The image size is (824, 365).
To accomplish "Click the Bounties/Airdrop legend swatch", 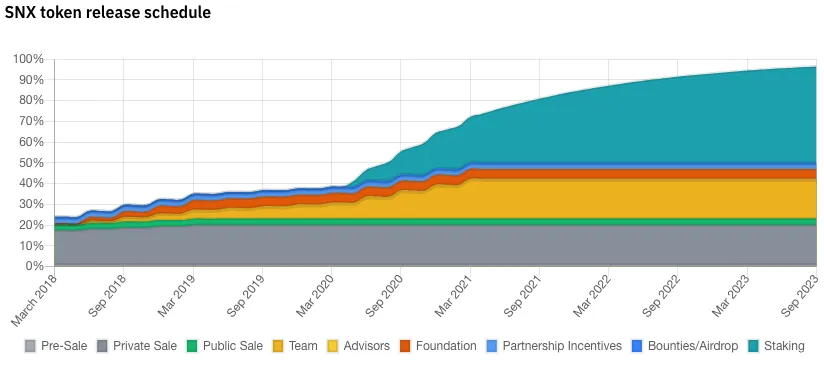I will [637, 346].
